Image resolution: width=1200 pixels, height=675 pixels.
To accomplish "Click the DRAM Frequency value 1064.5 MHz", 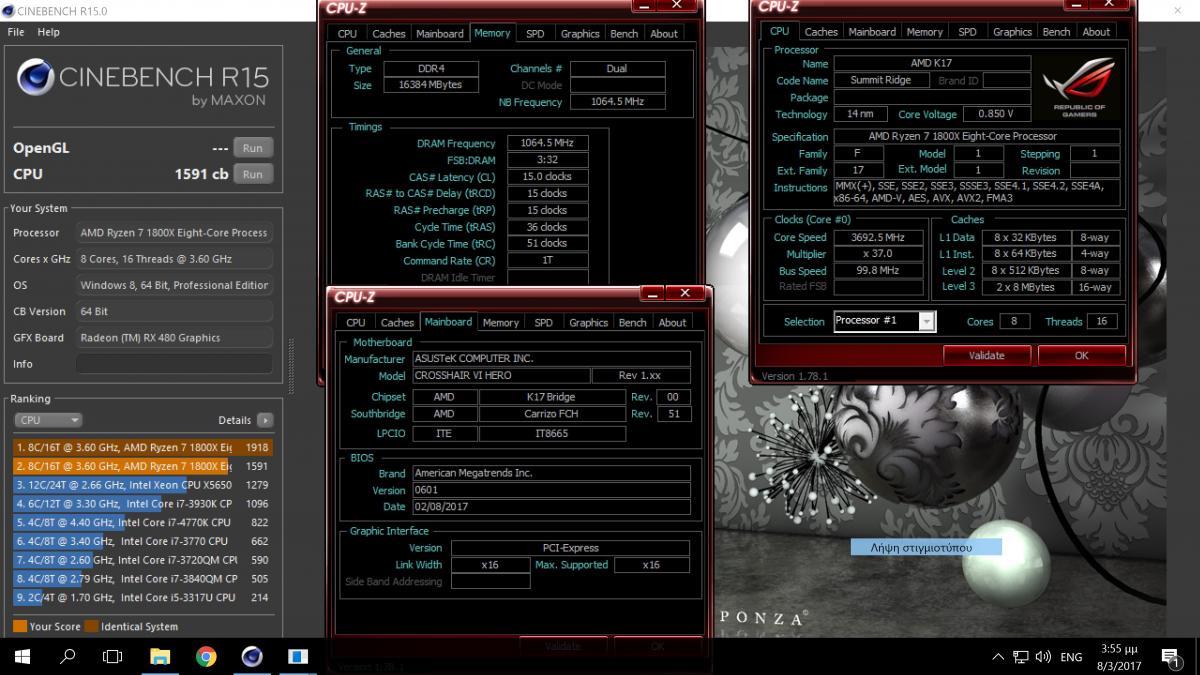I will tap(547, 144).
